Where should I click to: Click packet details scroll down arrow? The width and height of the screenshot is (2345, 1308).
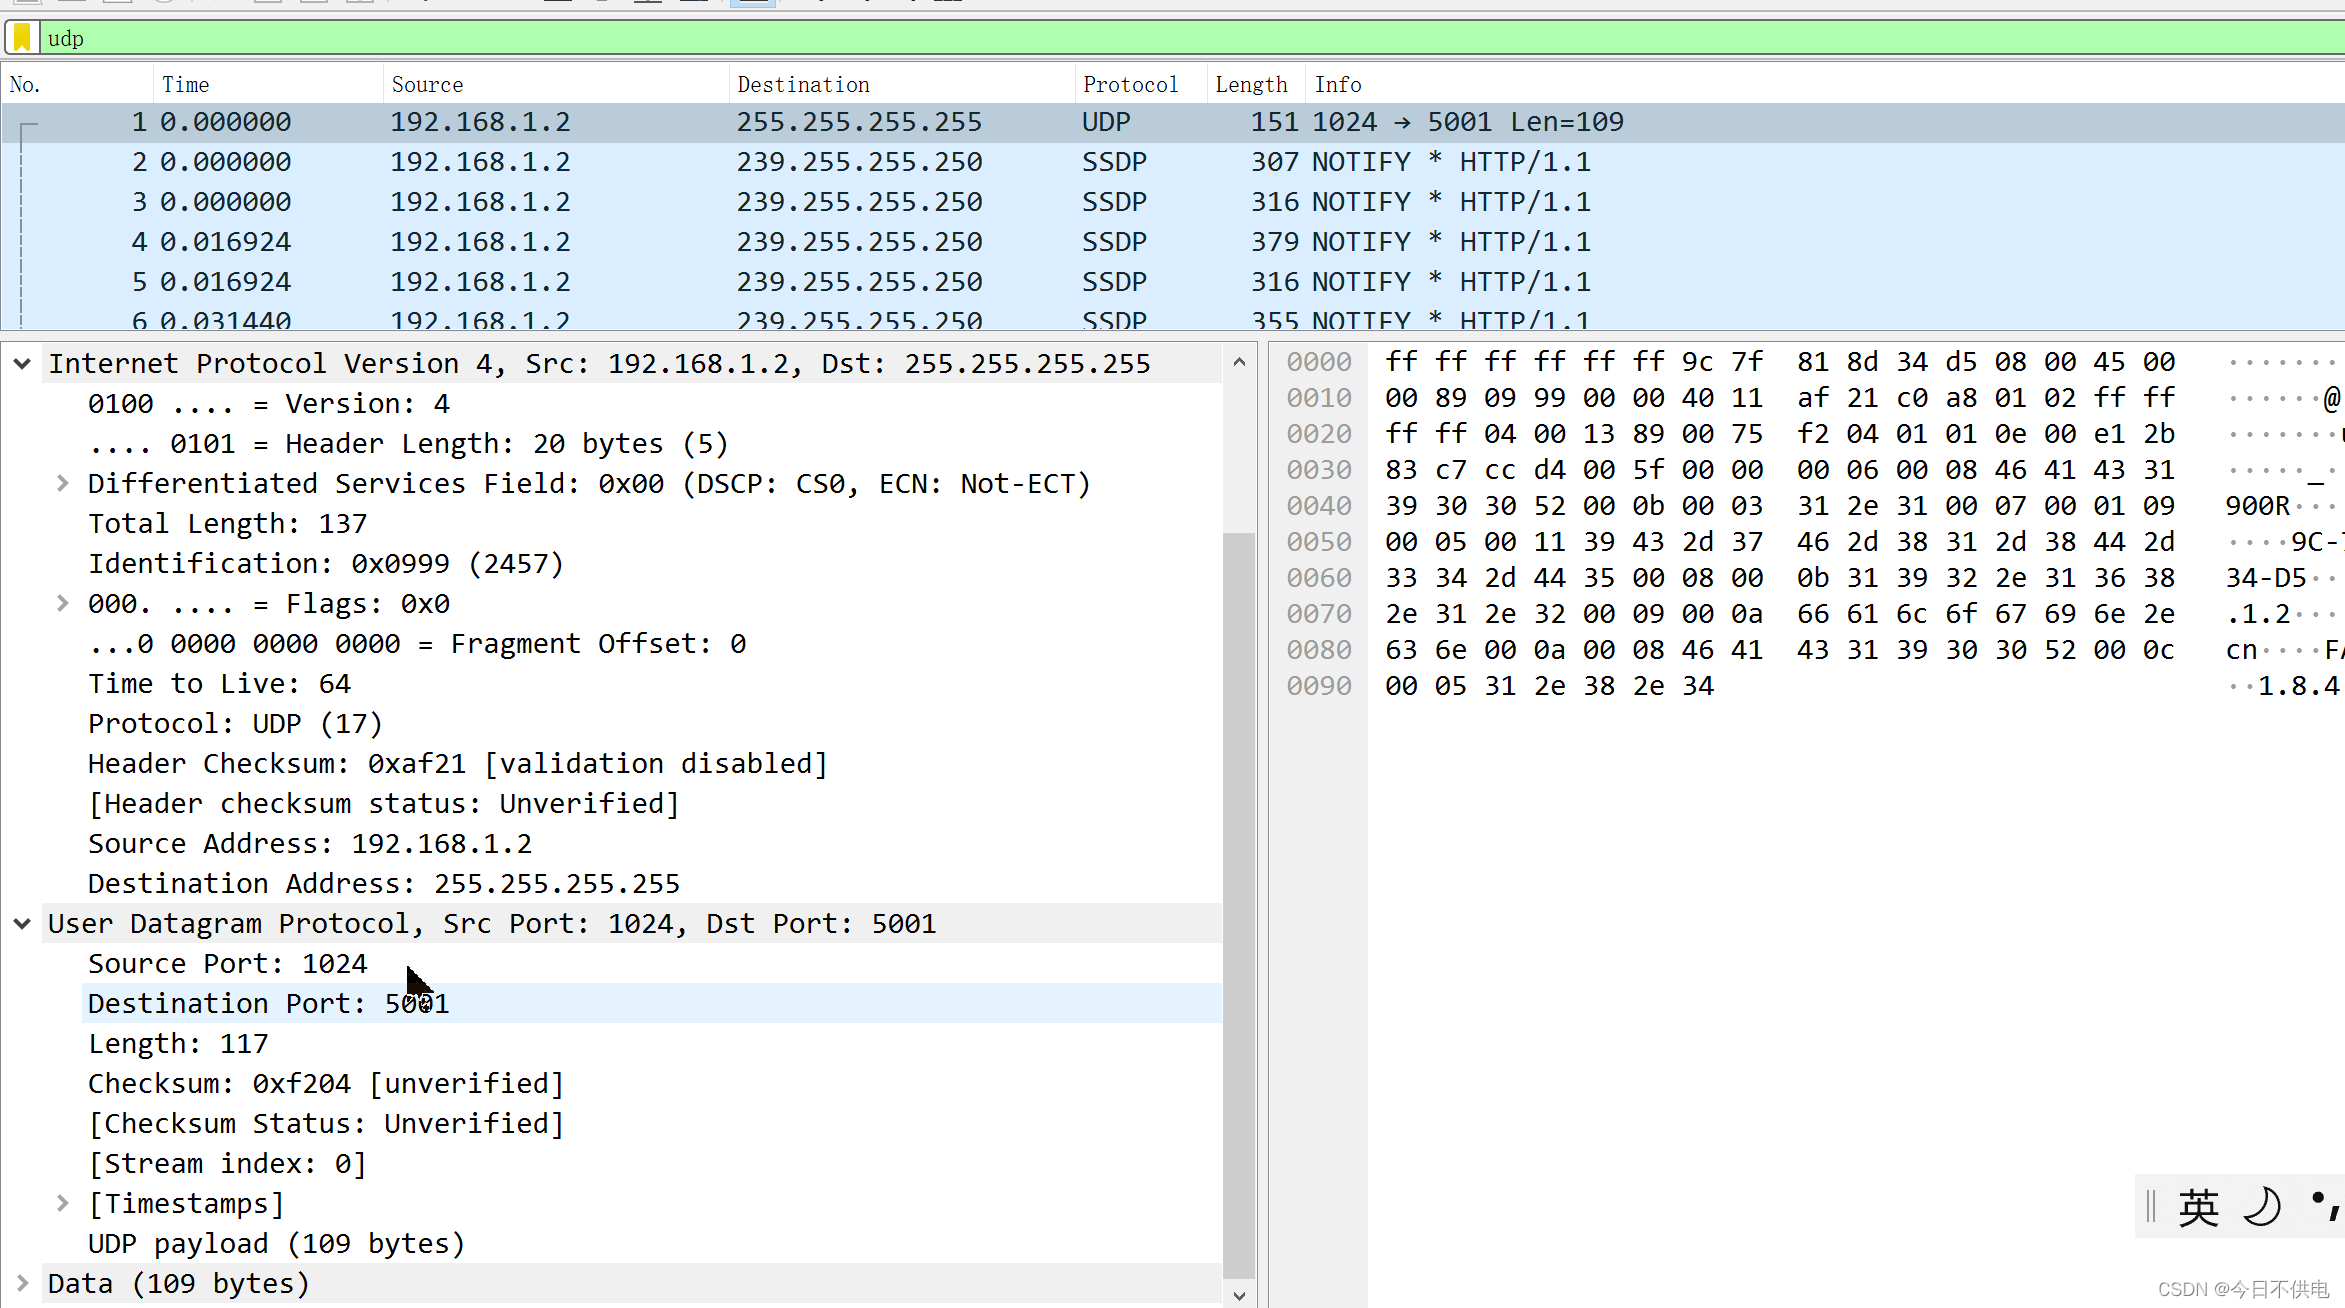(x=1239, y=1295)
